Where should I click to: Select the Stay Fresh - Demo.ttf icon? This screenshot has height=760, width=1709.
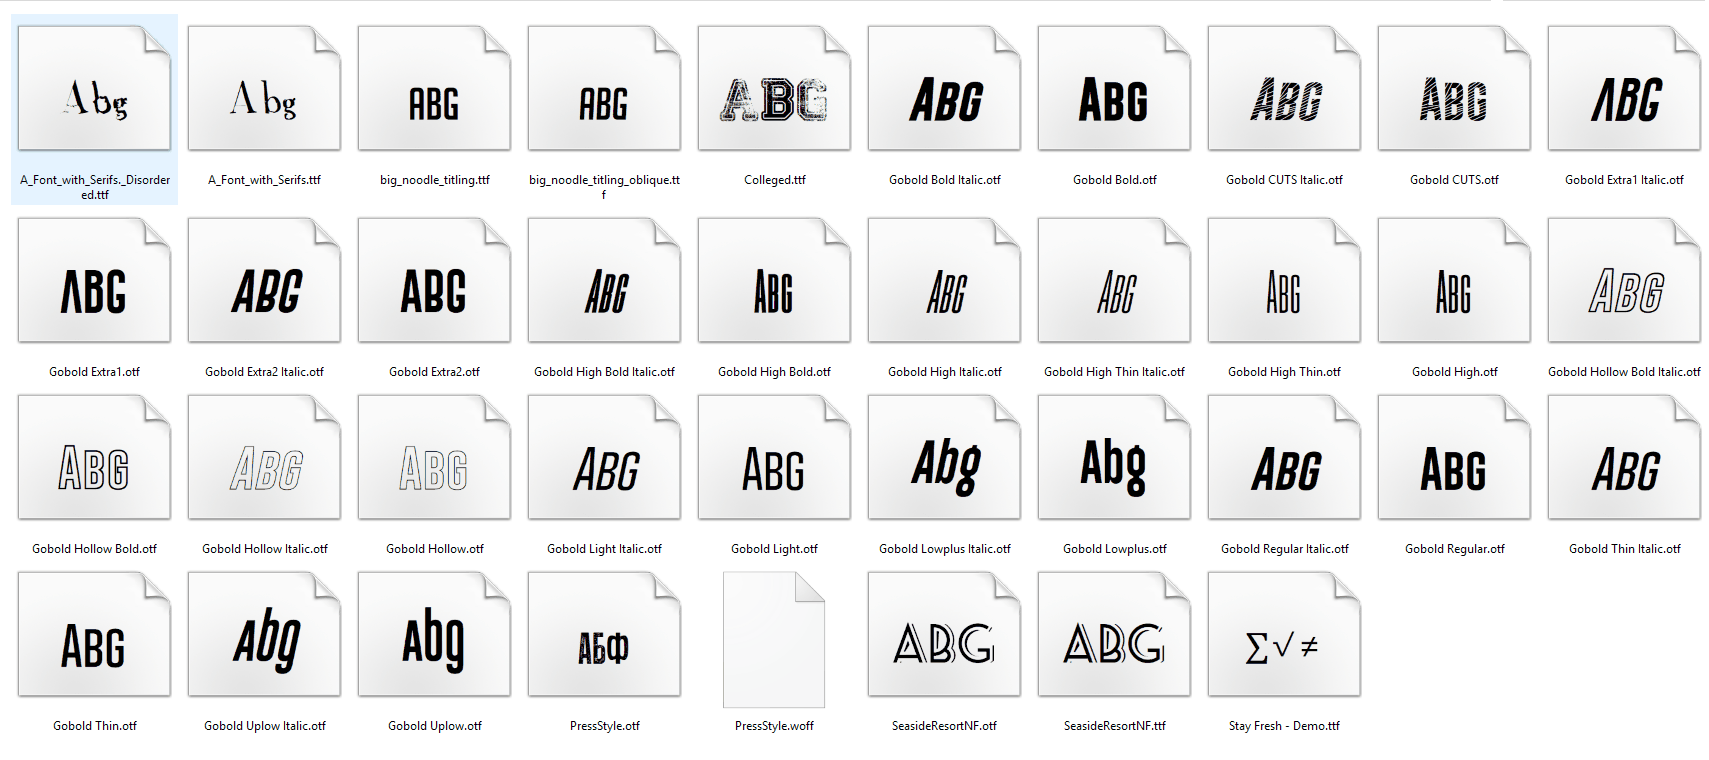[x=1284, y=636]
